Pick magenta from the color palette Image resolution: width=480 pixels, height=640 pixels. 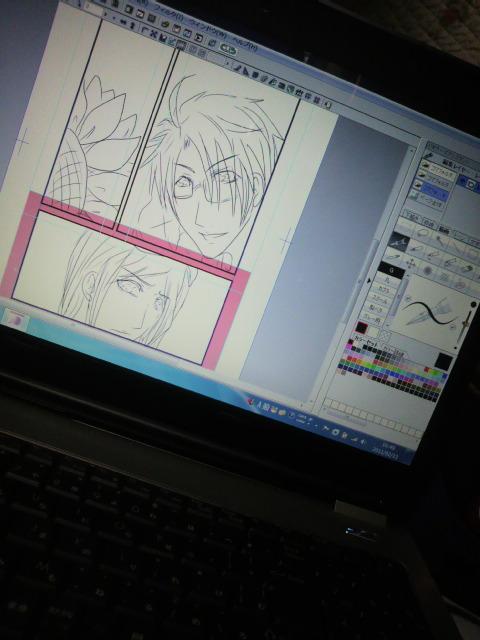click(x=348, y=348)
